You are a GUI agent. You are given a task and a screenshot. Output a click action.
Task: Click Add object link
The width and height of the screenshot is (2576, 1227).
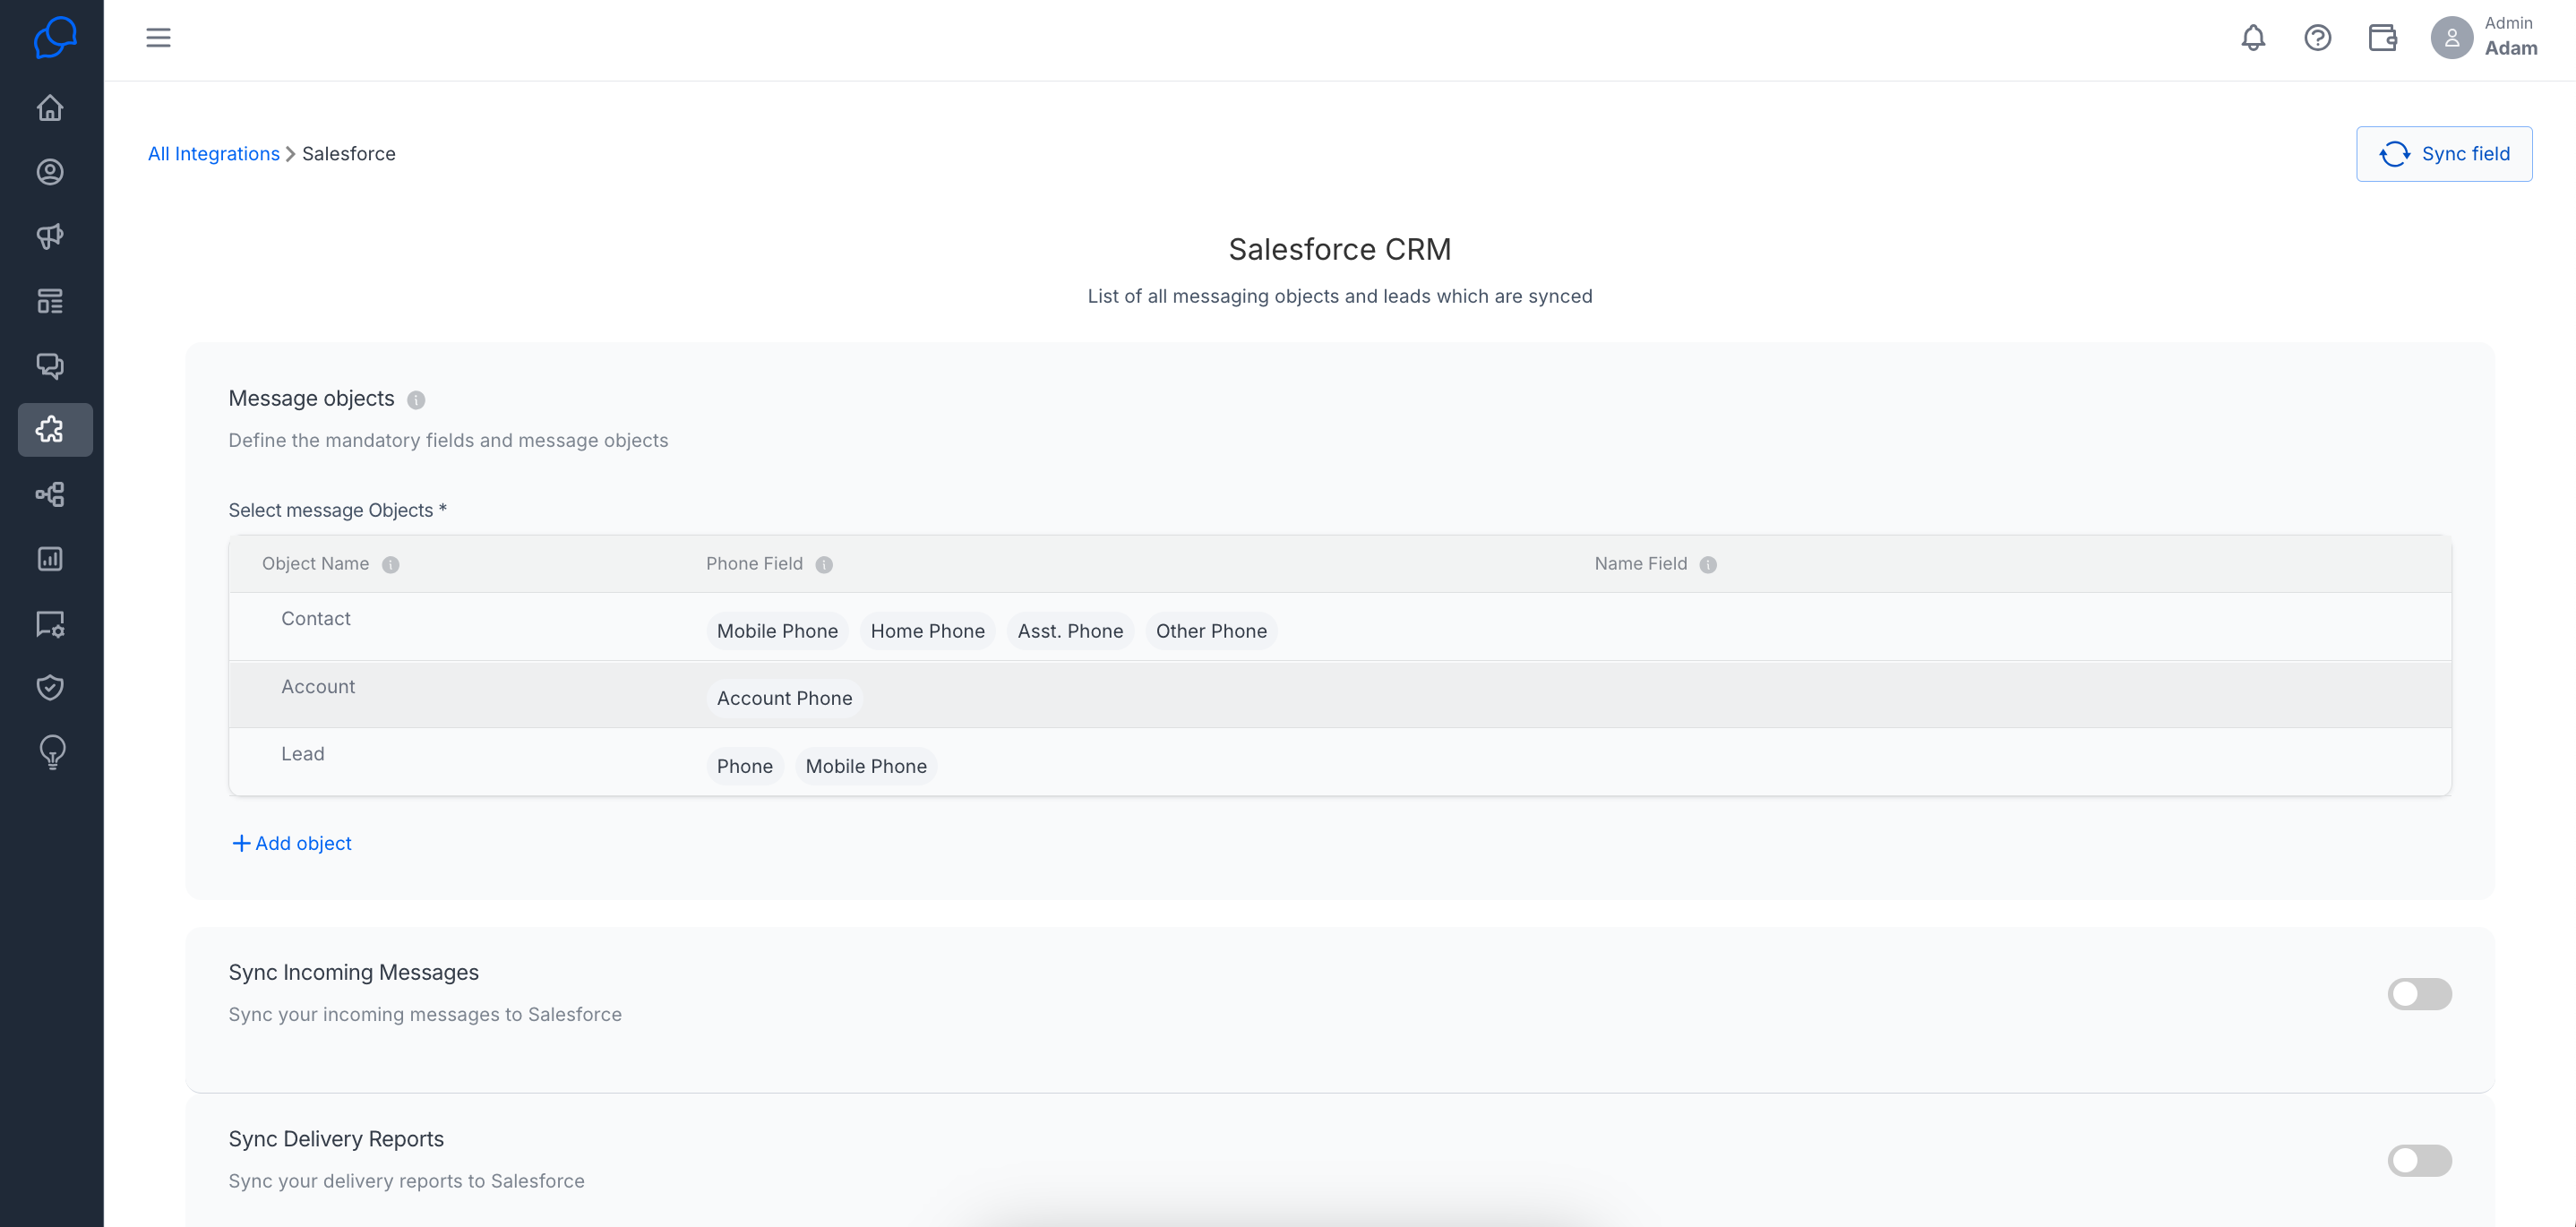pos(291,844)
